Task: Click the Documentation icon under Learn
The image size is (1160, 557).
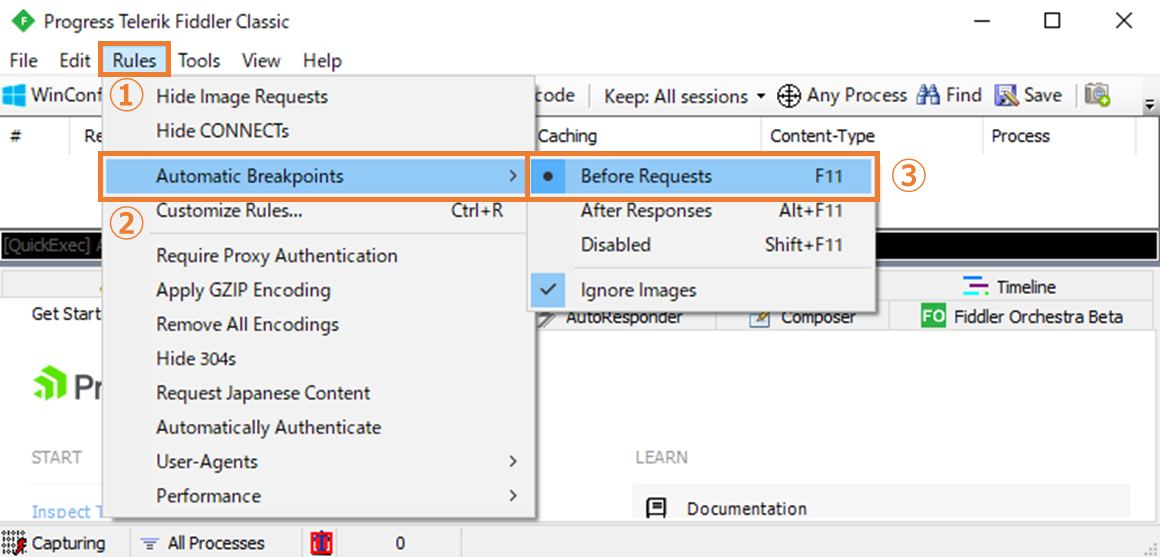Action: pyautogui.click(x=656, y=508)
